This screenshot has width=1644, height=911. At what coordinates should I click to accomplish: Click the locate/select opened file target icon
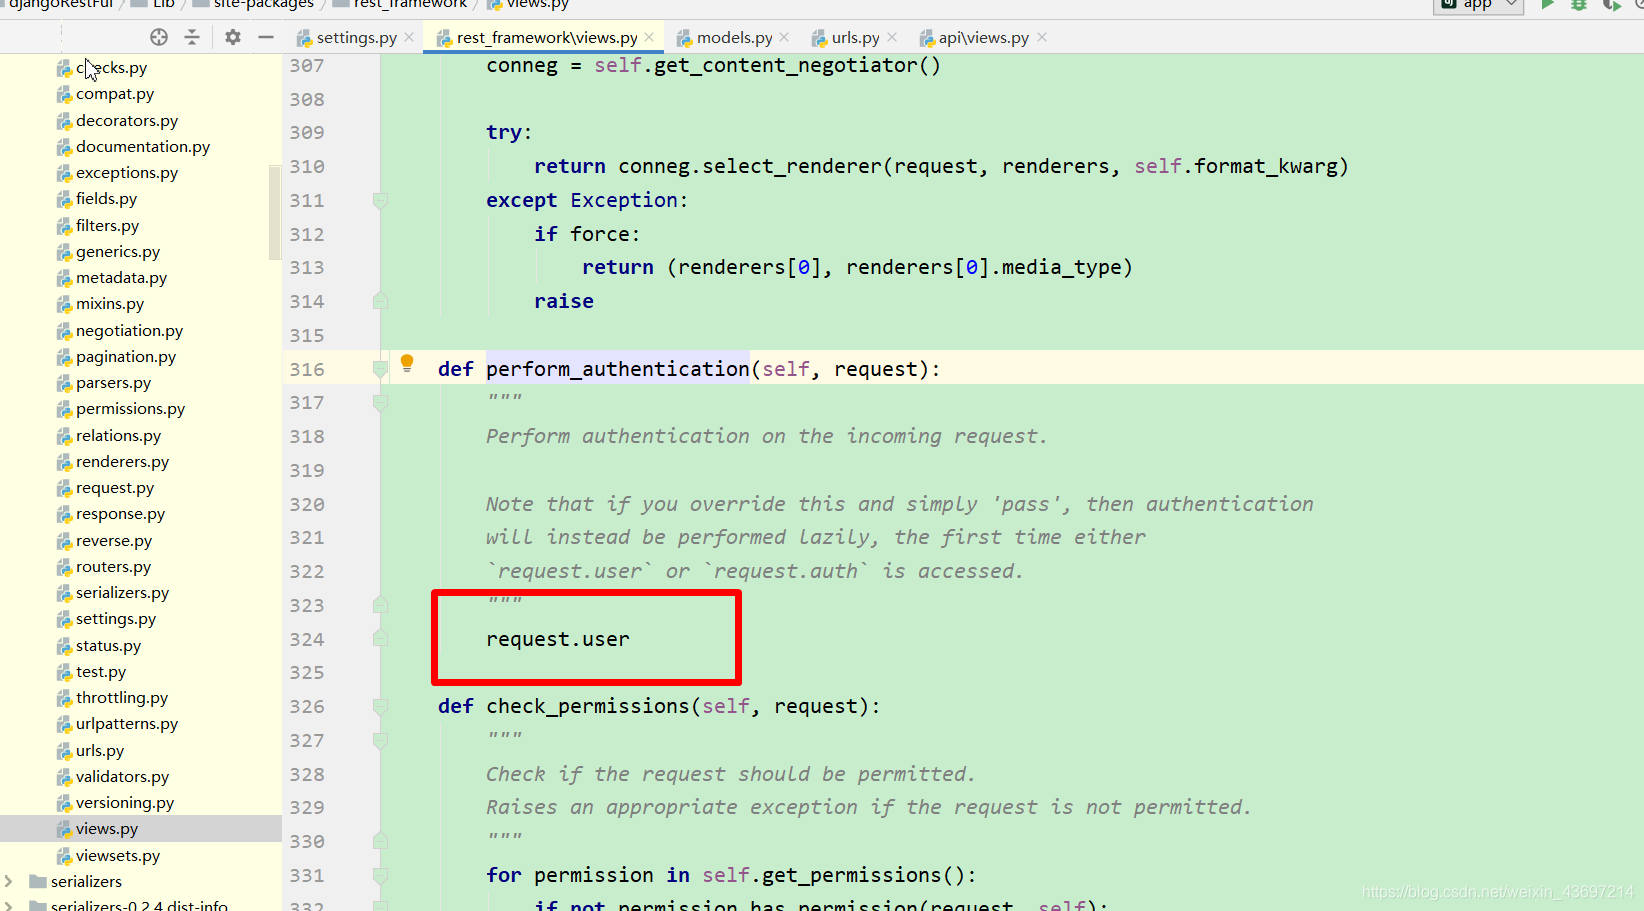(159, 37)
